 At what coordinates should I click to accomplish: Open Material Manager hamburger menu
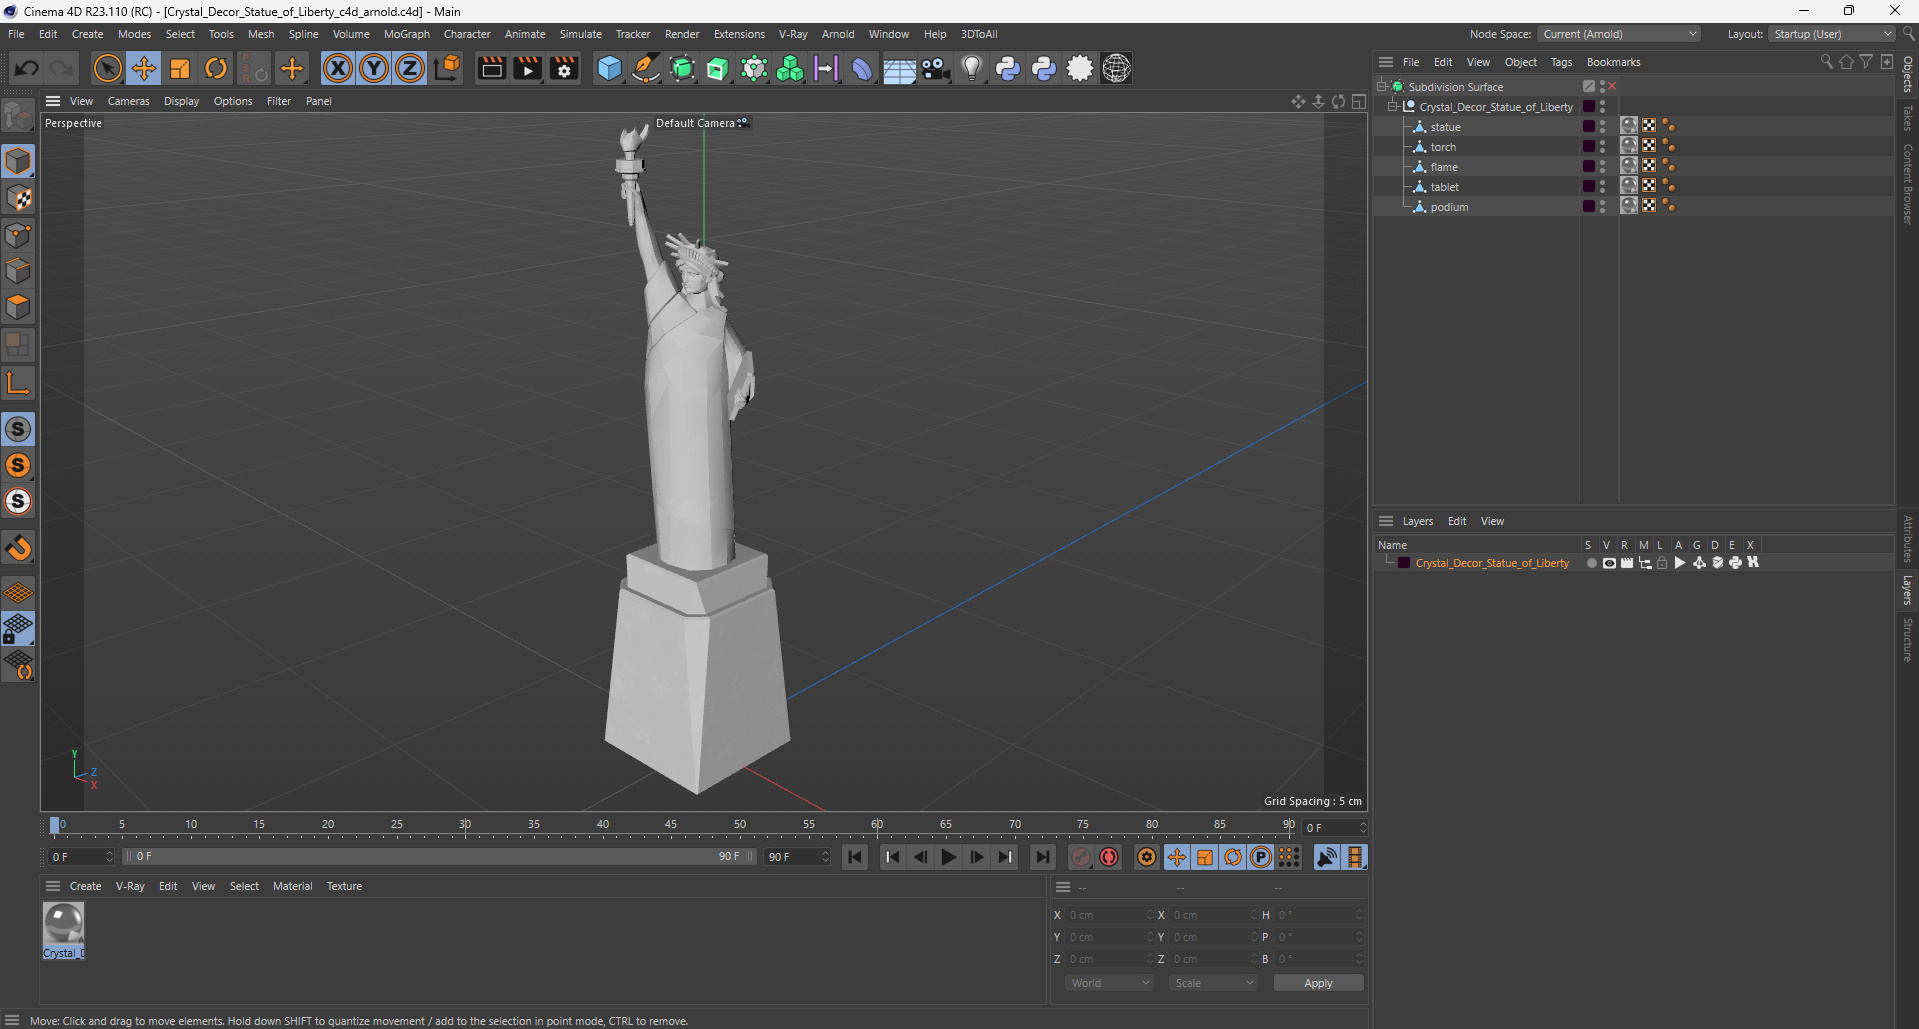click(x=53, y=886)
